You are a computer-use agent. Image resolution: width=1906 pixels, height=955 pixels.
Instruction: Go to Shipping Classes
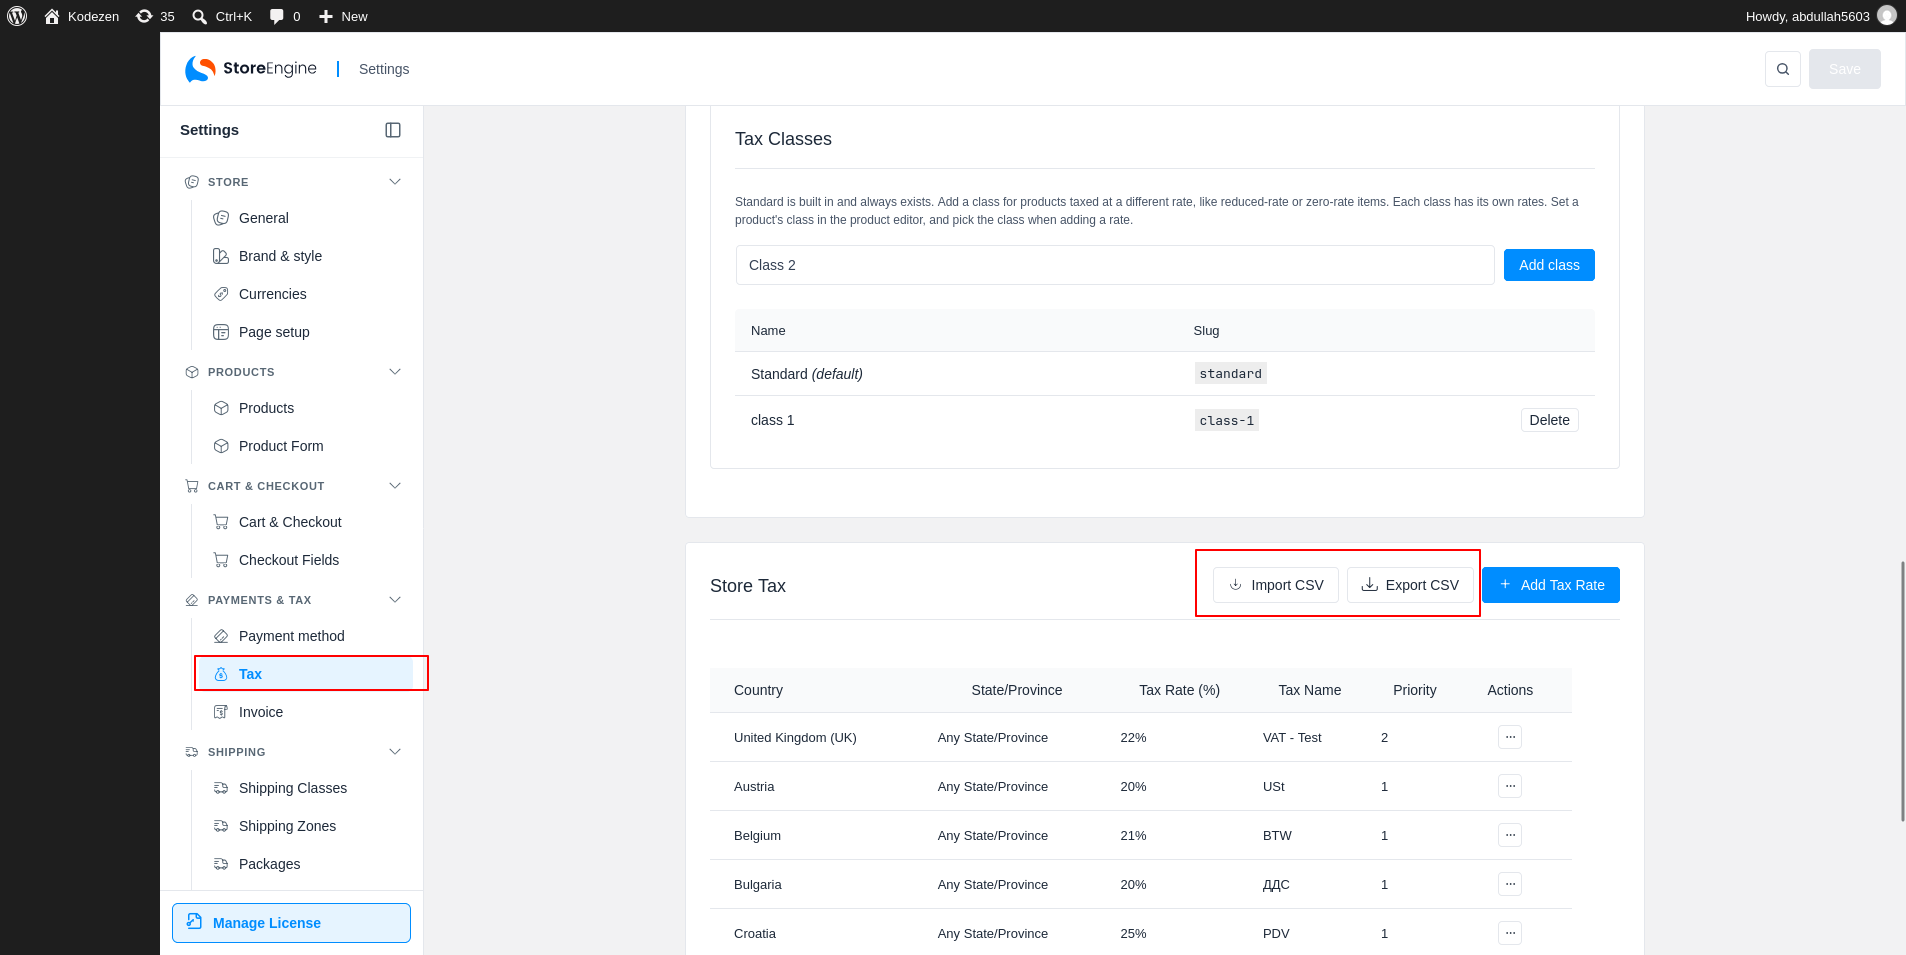point(306,788)
